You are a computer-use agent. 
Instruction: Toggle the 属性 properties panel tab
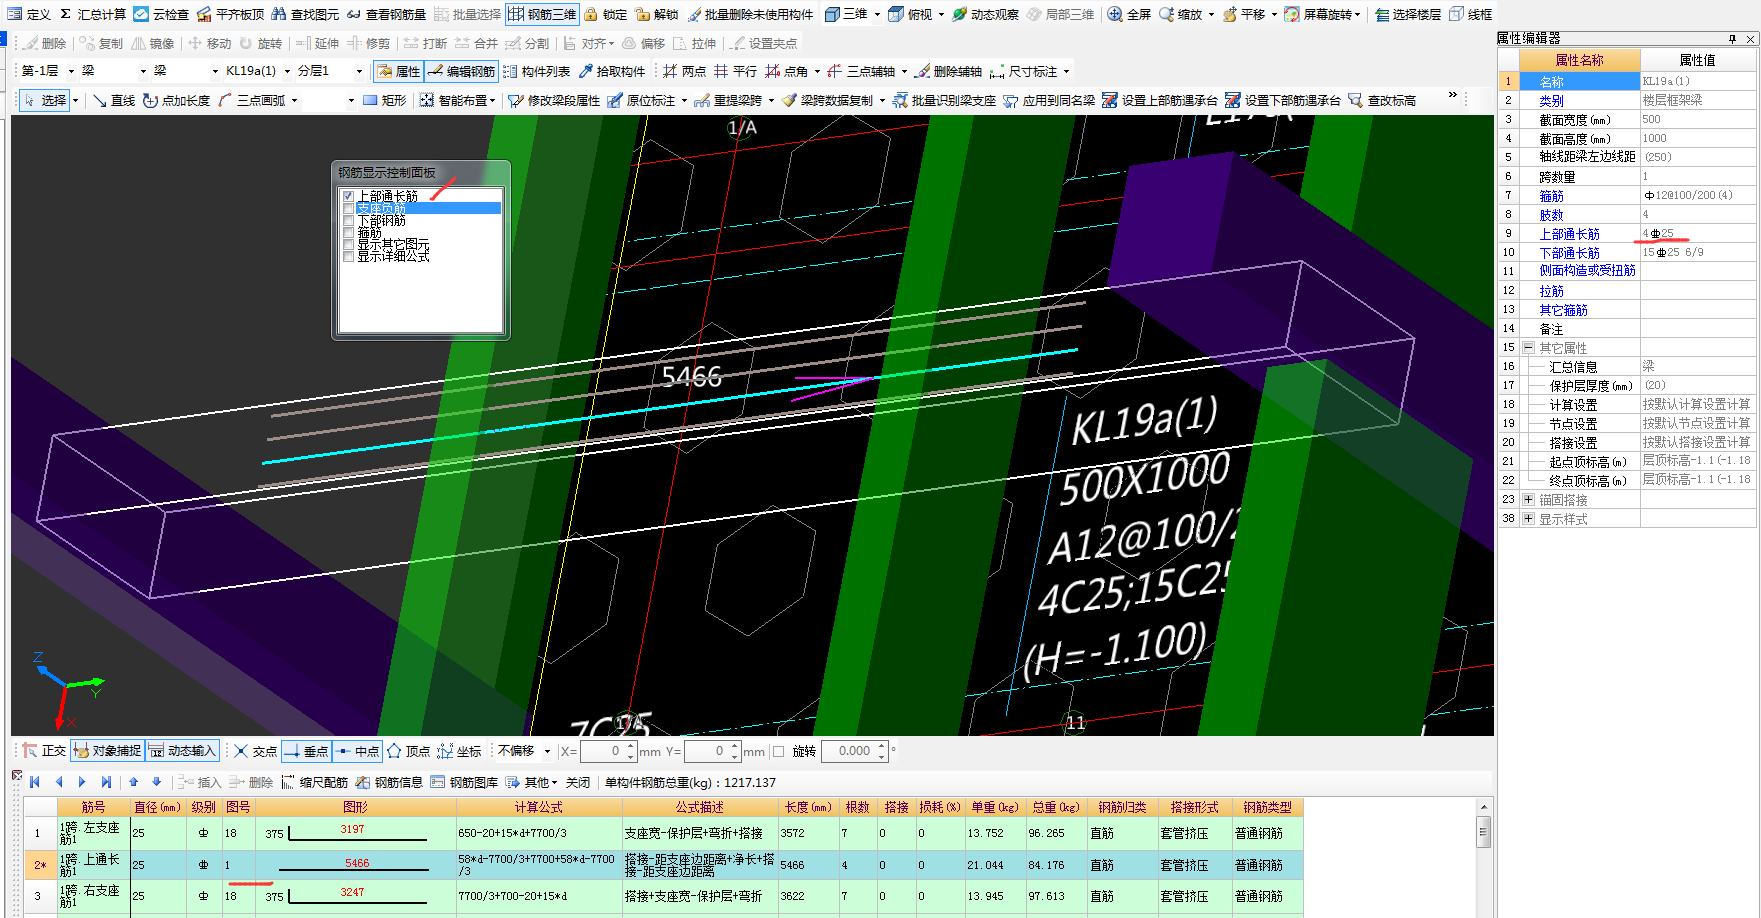[x=399, y=71]
